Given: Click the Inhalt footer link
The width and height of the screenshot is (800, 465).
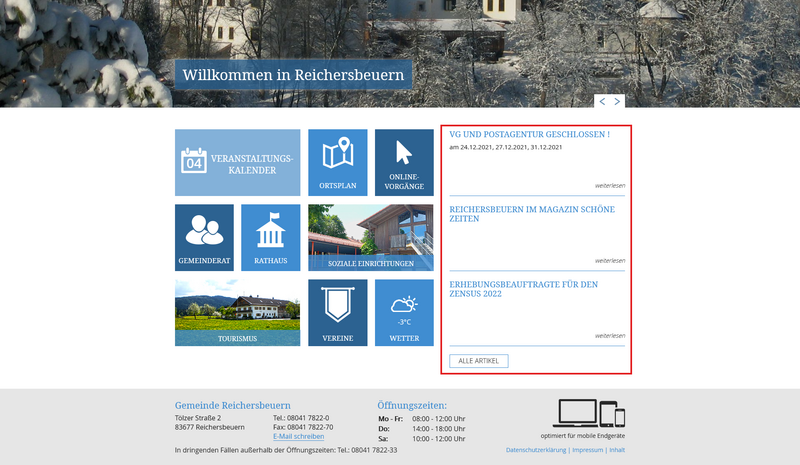Looking at the screenshot, I should 617,450.
